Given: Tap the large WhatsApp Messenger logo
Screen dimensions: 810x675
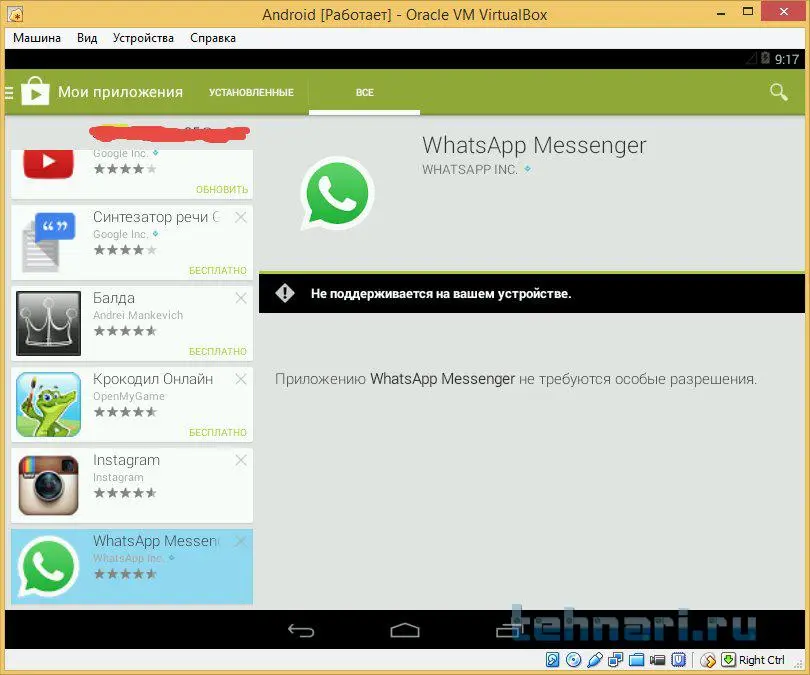Looking at the screenshot, I should (337, 193).
